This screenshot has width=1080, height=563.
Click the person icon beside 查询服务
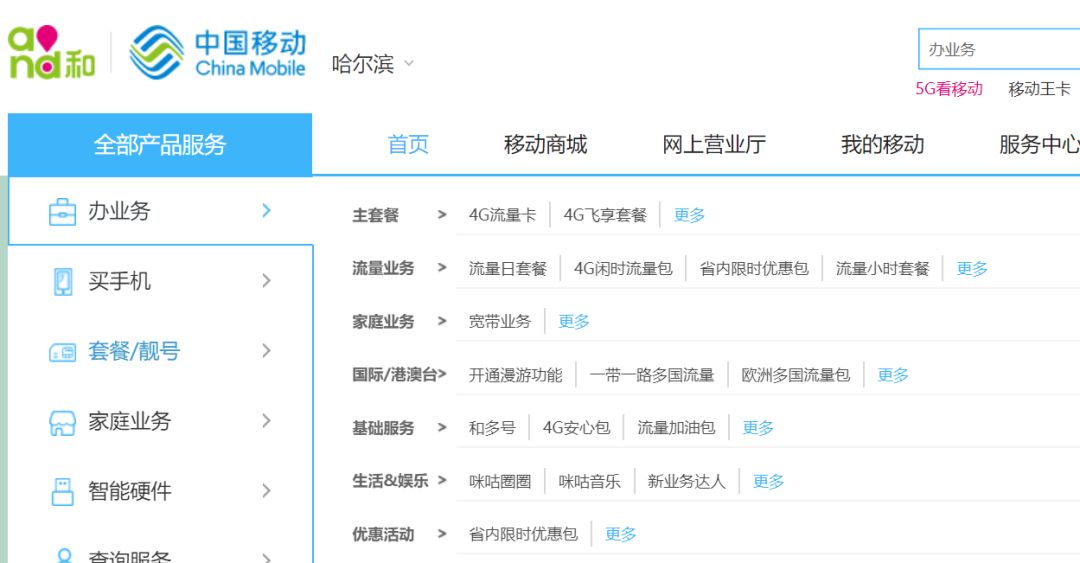(x=64, y=555)
